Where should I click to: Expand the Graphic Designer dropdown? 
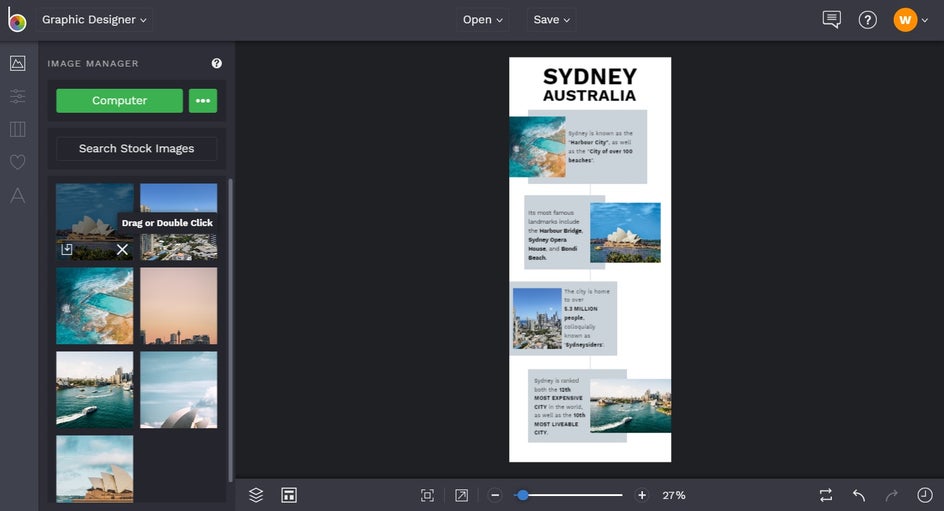(x=95, y=20)
